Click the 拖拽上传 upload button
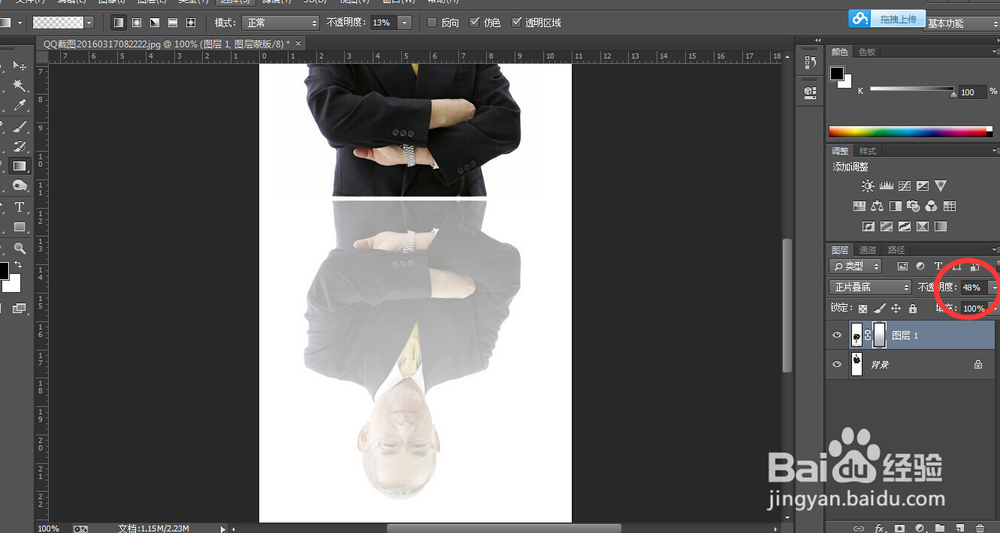This screenshot has width=1000, height=533. coord(898,19)
